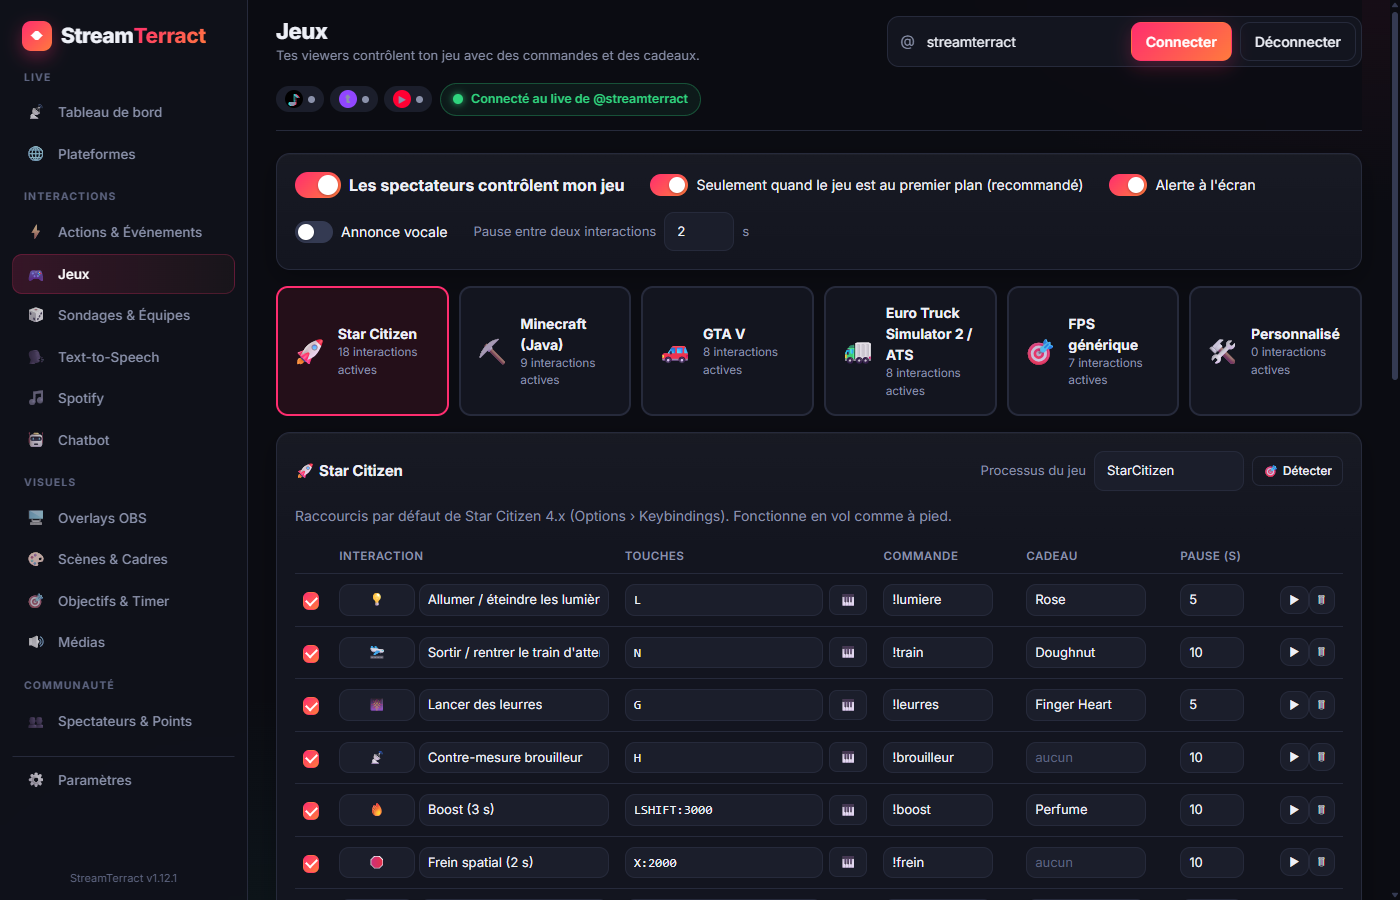Image resolution: width=1400 pixels, height=900 pixels.
Task: Test-play the !brouilleur interaction
Action: point(1294,757)
